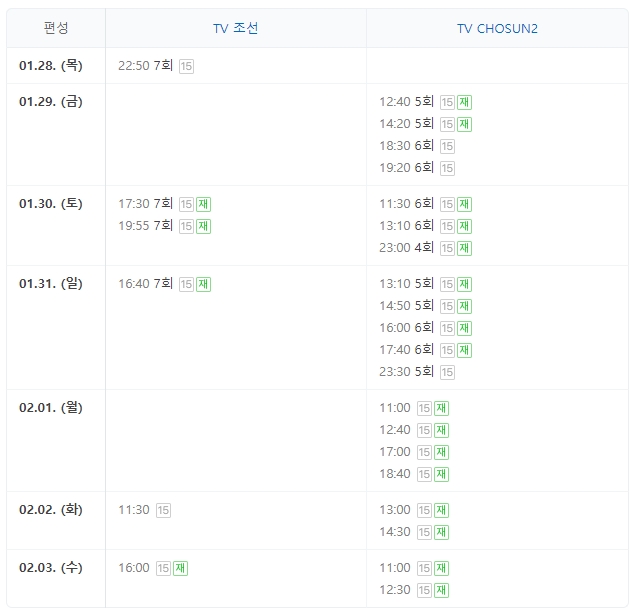Click the 15 rating badge for 18:30 6회
This screenshot has height=609, width=631.
pyautogui.click(x=447, y=146)
